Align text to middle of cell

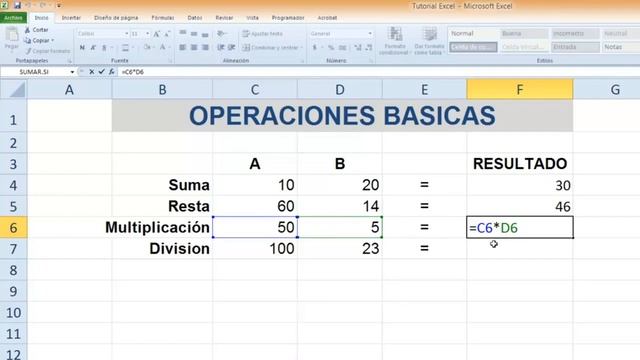point(194,34)
